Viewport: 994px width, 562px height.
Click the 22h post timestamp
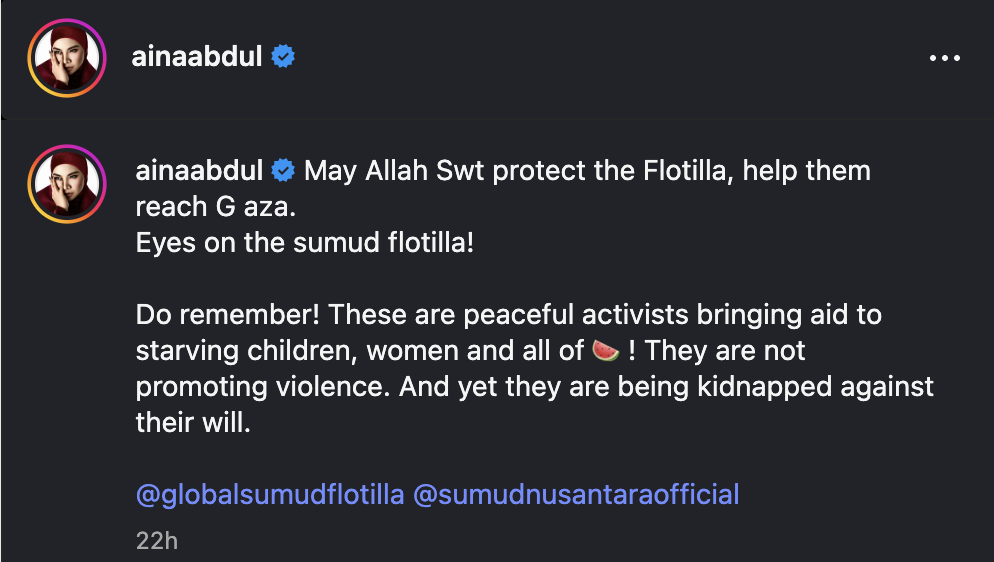pyautogui.click(x=157, y=541)
